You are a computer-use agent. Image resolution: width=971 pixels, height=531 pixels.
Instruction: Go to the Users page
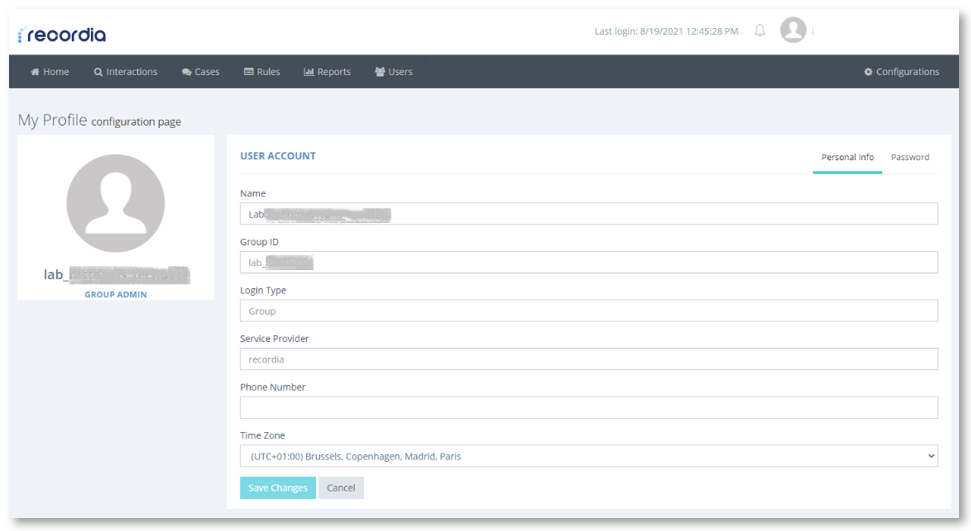coord(393,72)
